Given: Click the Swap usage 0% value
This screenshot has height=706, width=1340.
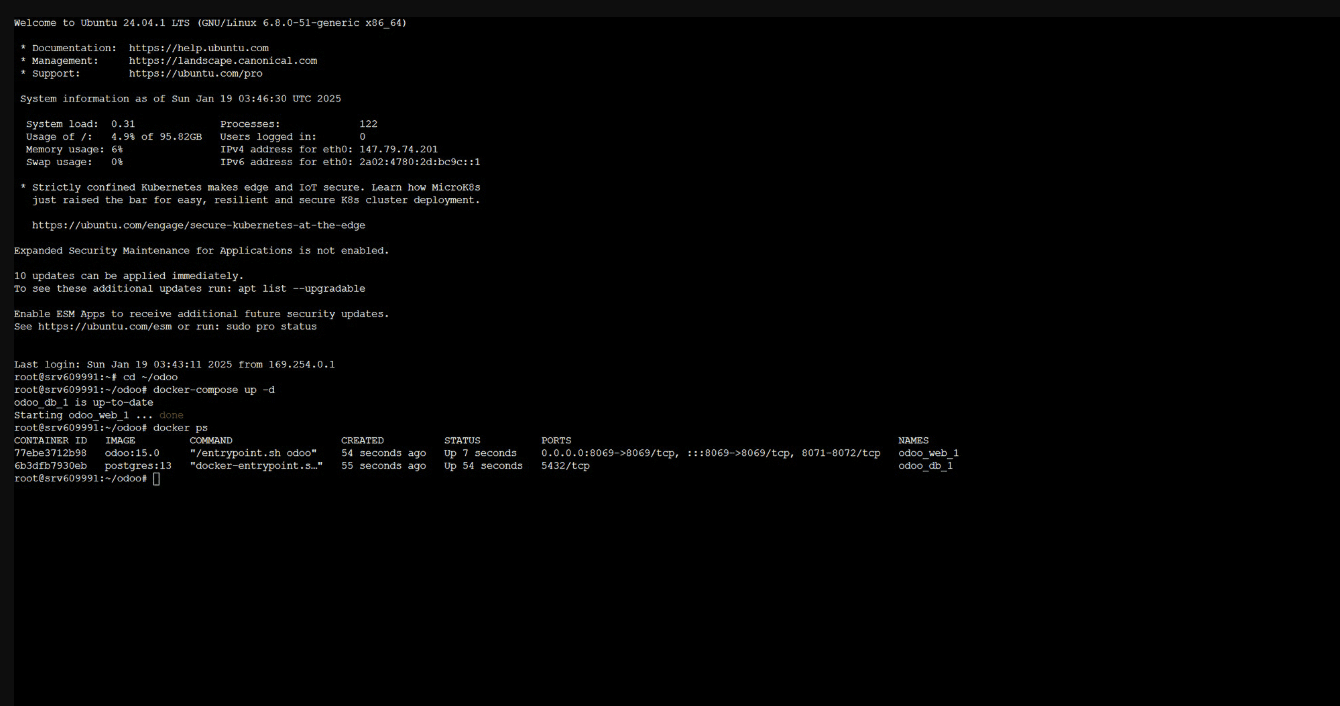Looking at the screenshot, I should pyautogui.click(x=117, y=162).
